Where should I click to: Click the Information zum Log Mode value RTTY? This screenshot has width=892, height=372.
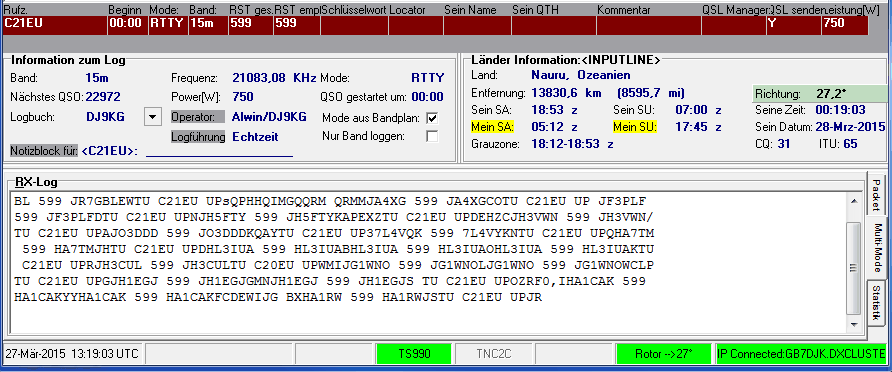click(427, 78)
